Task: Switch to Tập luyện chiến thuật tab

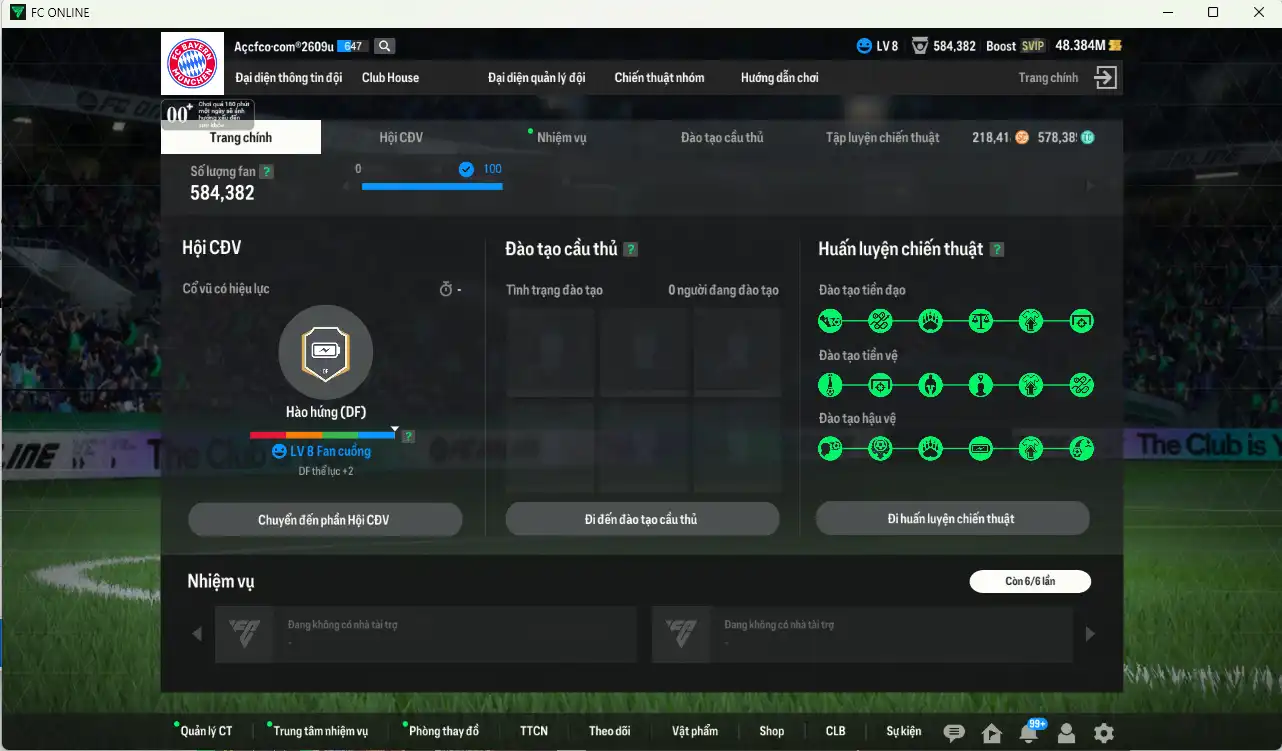Action: point(882,137)
